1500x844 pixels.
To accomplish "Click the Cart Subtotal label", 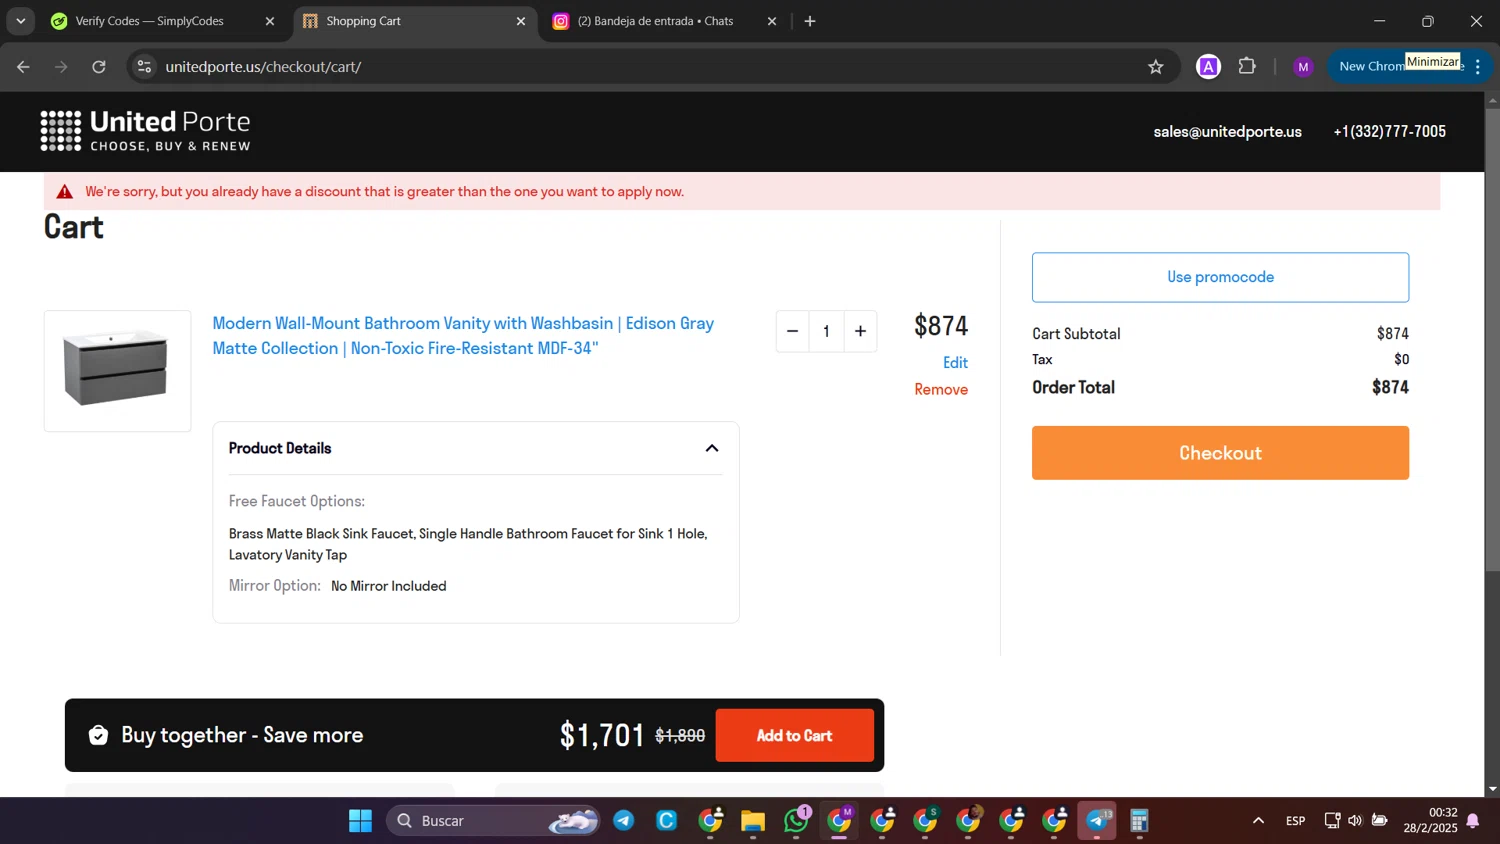I will click(1076, 334).
